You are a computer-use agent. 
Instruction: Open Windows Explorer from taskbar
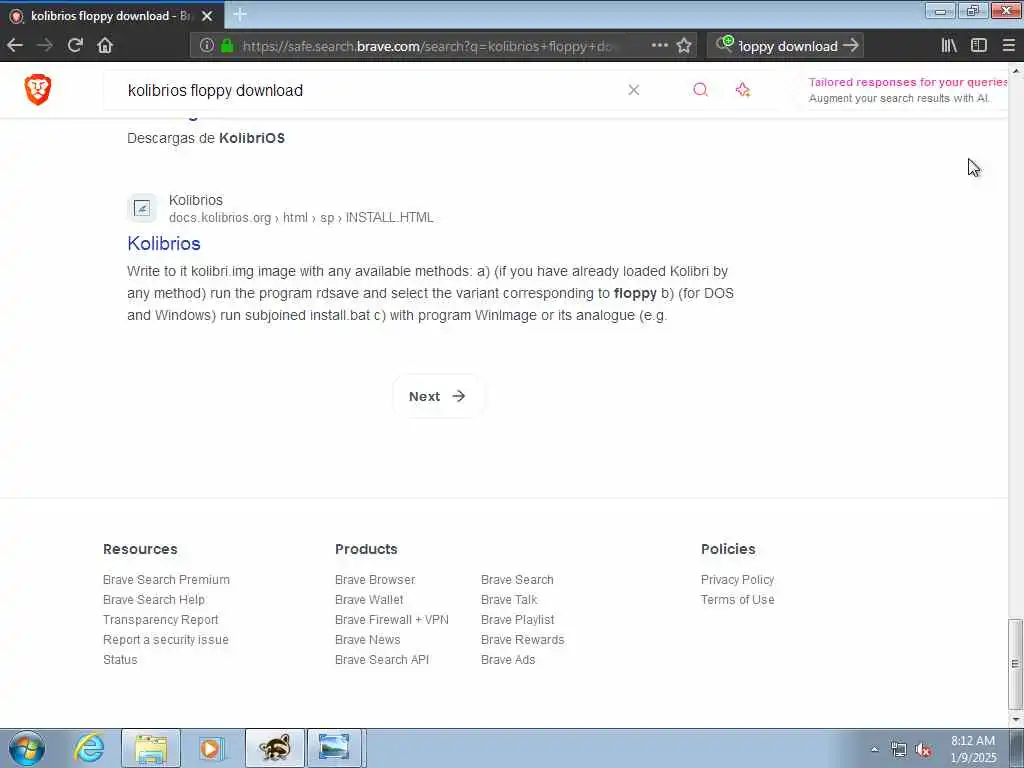click(151, 748)
